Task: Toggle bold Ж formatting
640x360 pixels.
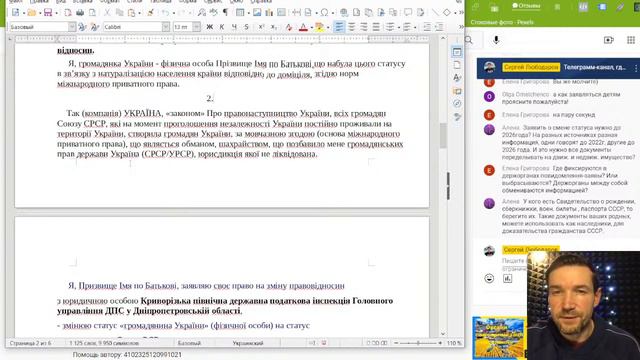Action: pos(209,27)
